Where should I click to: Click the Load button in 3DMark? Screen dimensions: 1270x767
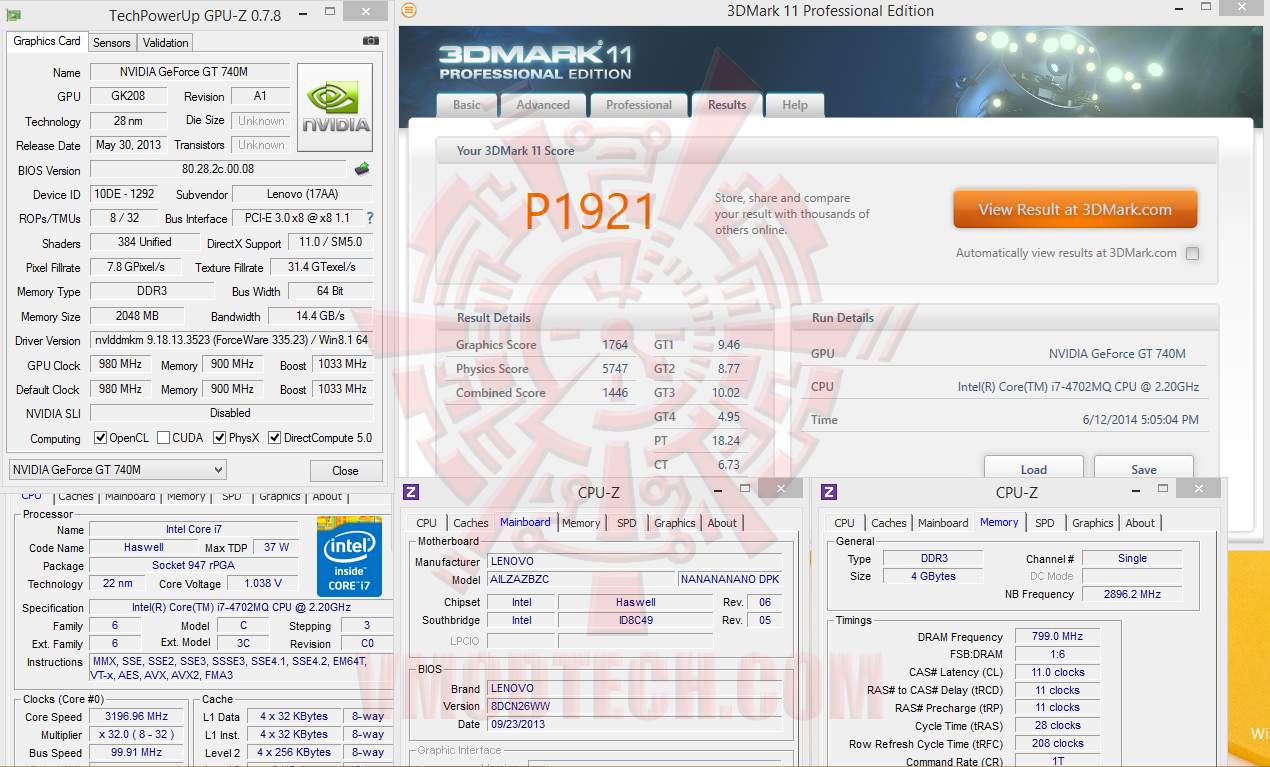coord(1034,469)
